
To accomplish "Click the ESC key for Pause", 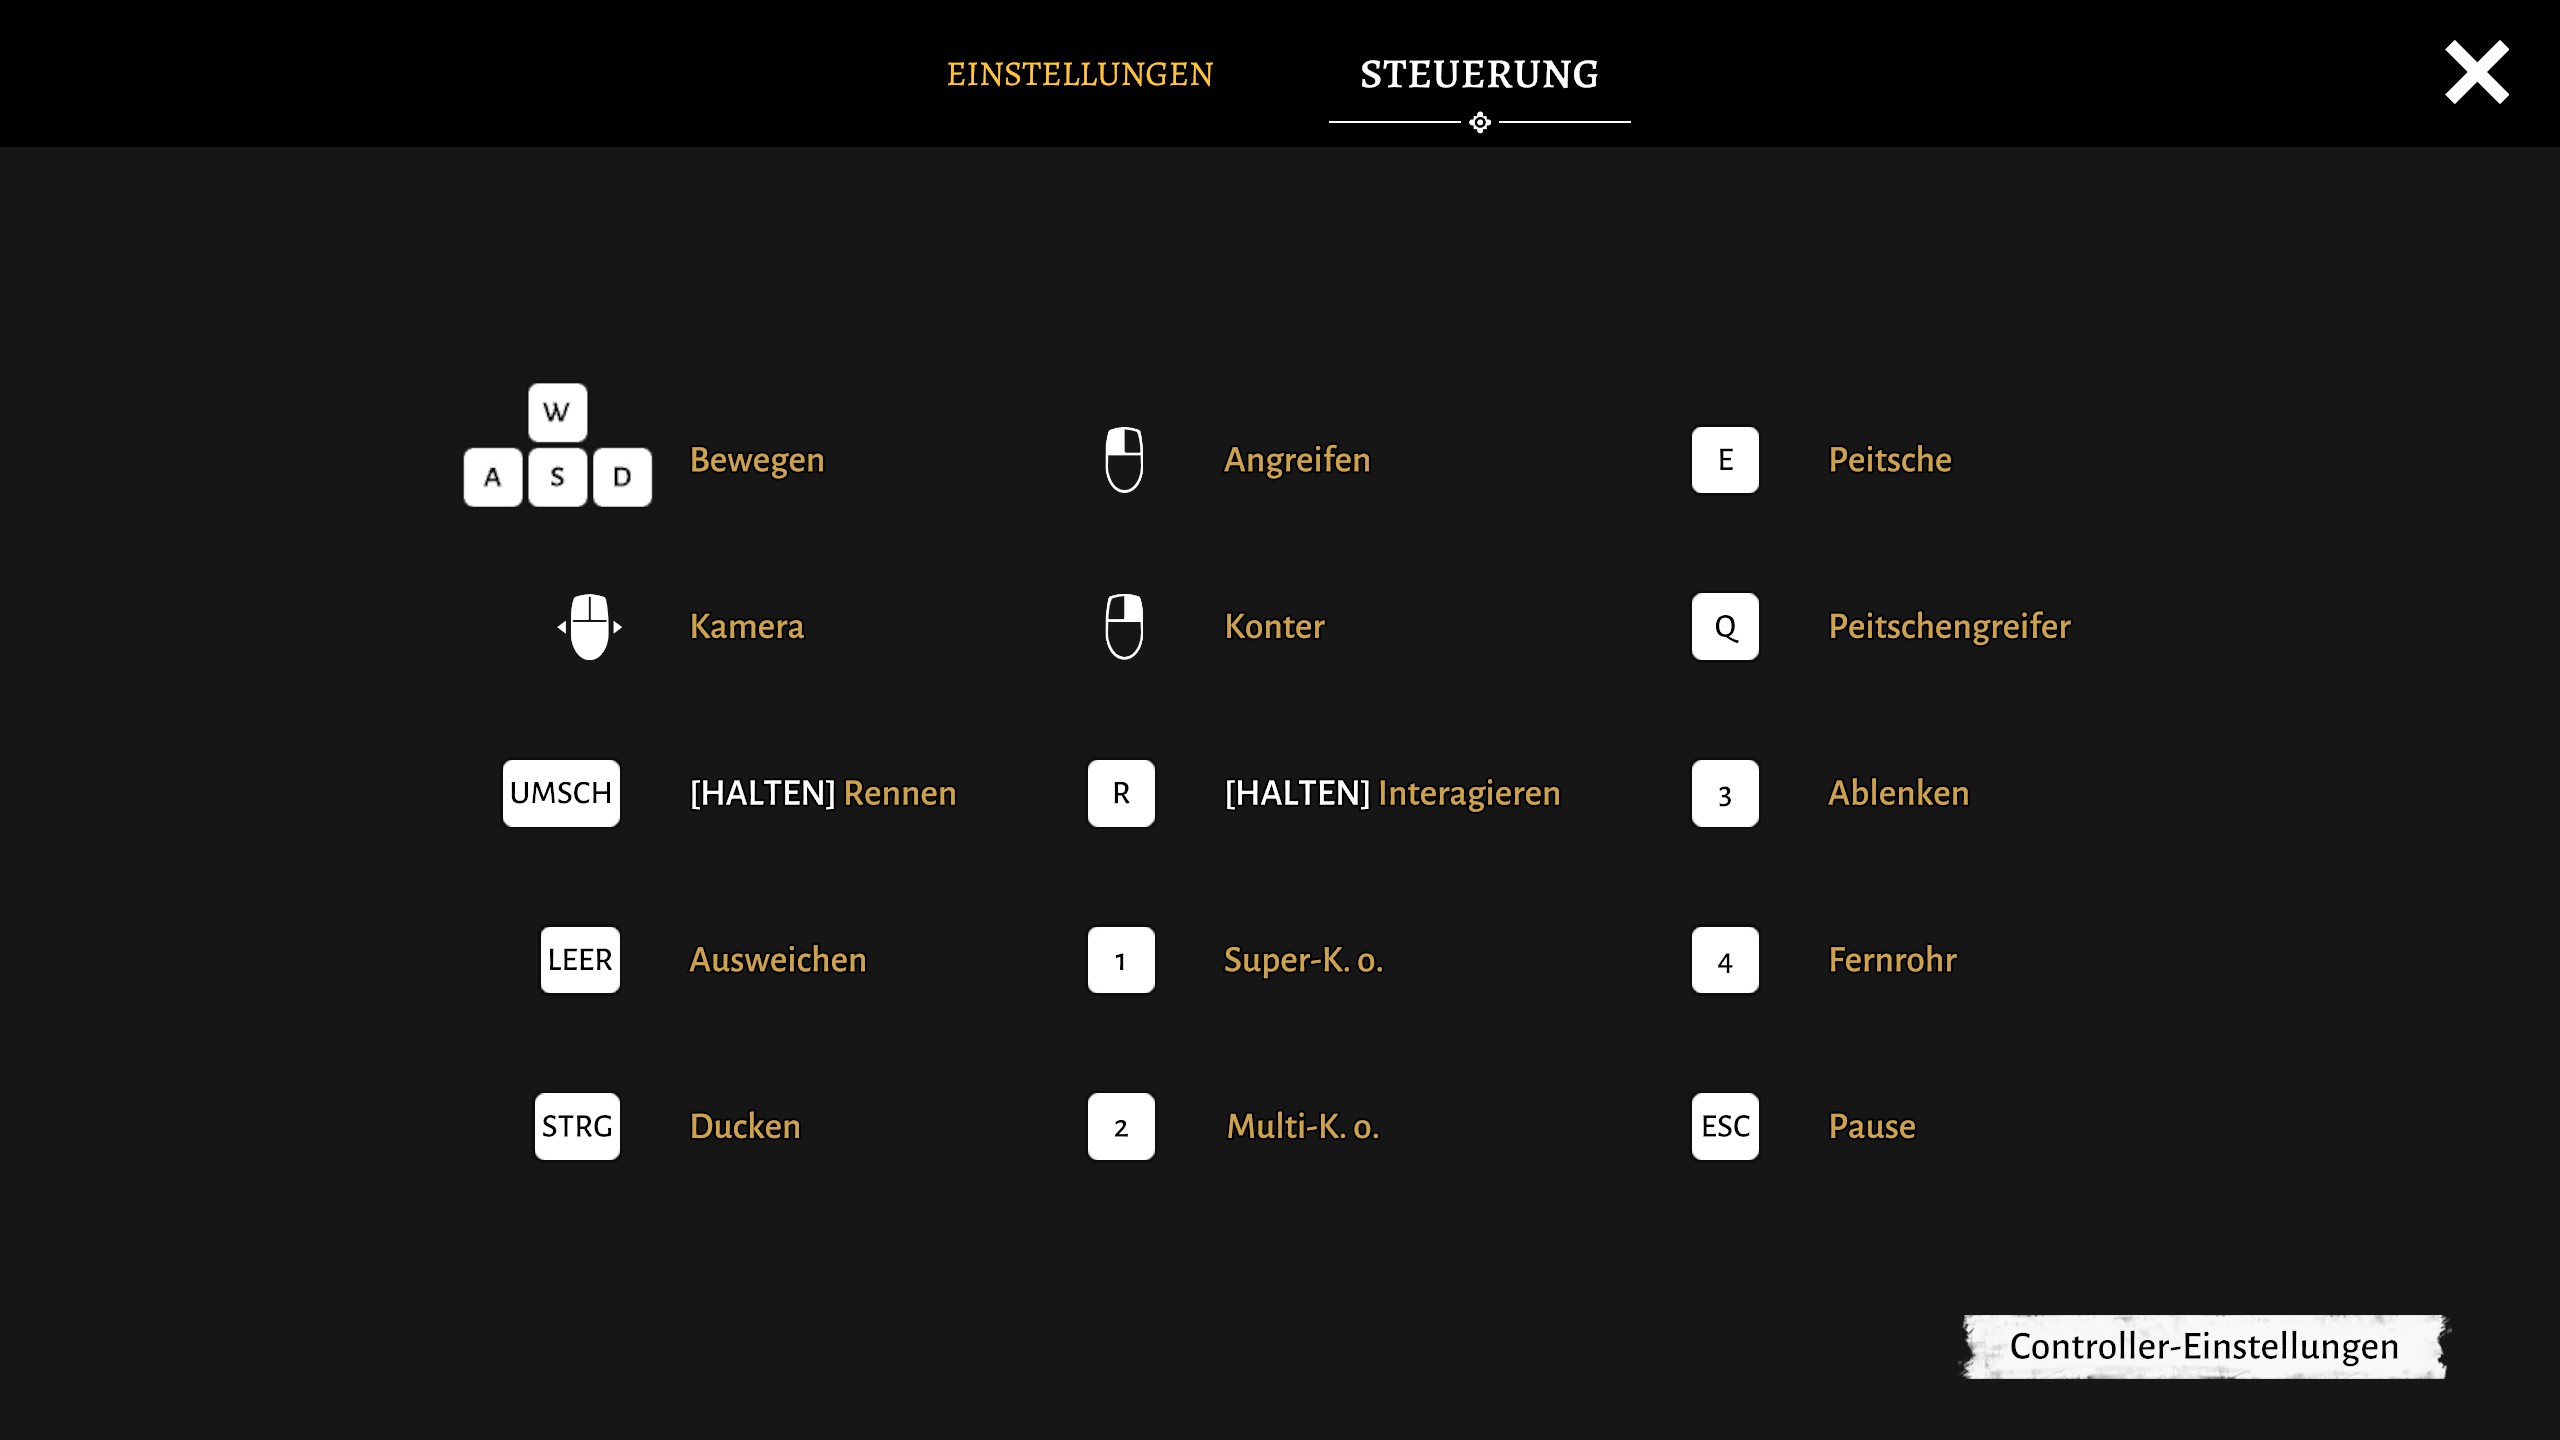I will [1725, 1126].
